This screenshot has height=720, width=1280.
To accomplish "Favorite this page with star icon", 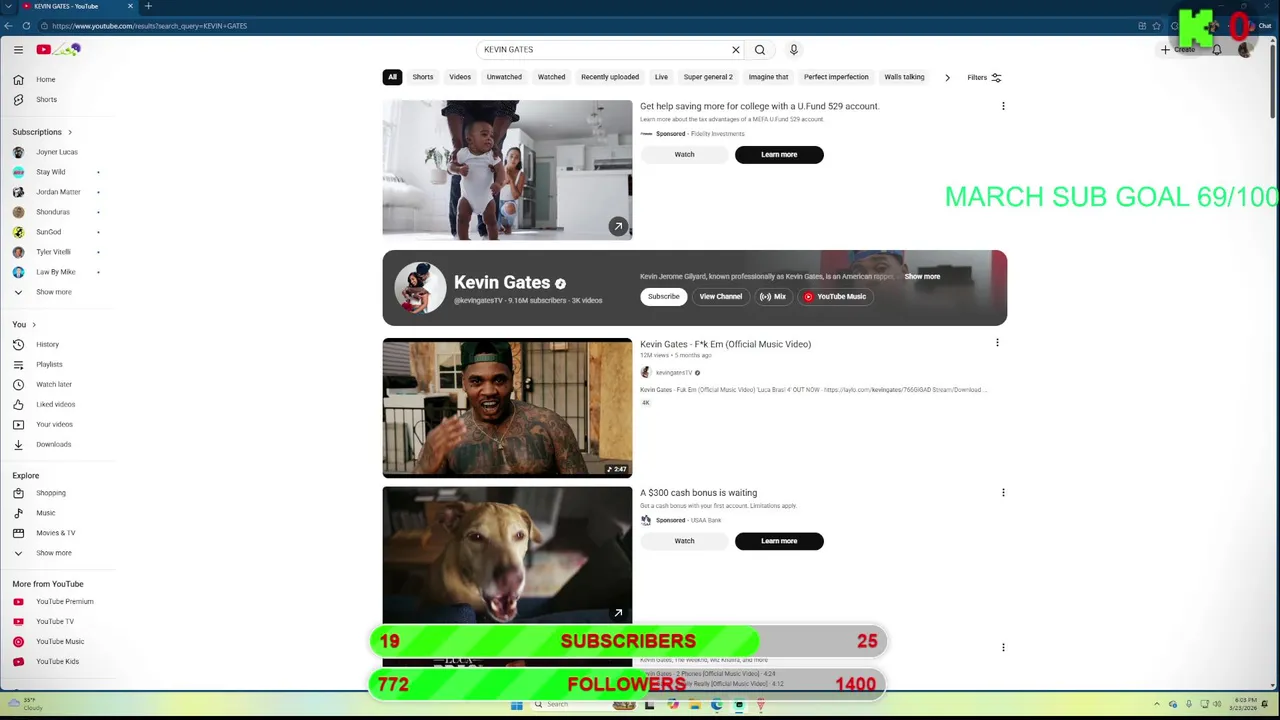I will tap(1157, 26).
